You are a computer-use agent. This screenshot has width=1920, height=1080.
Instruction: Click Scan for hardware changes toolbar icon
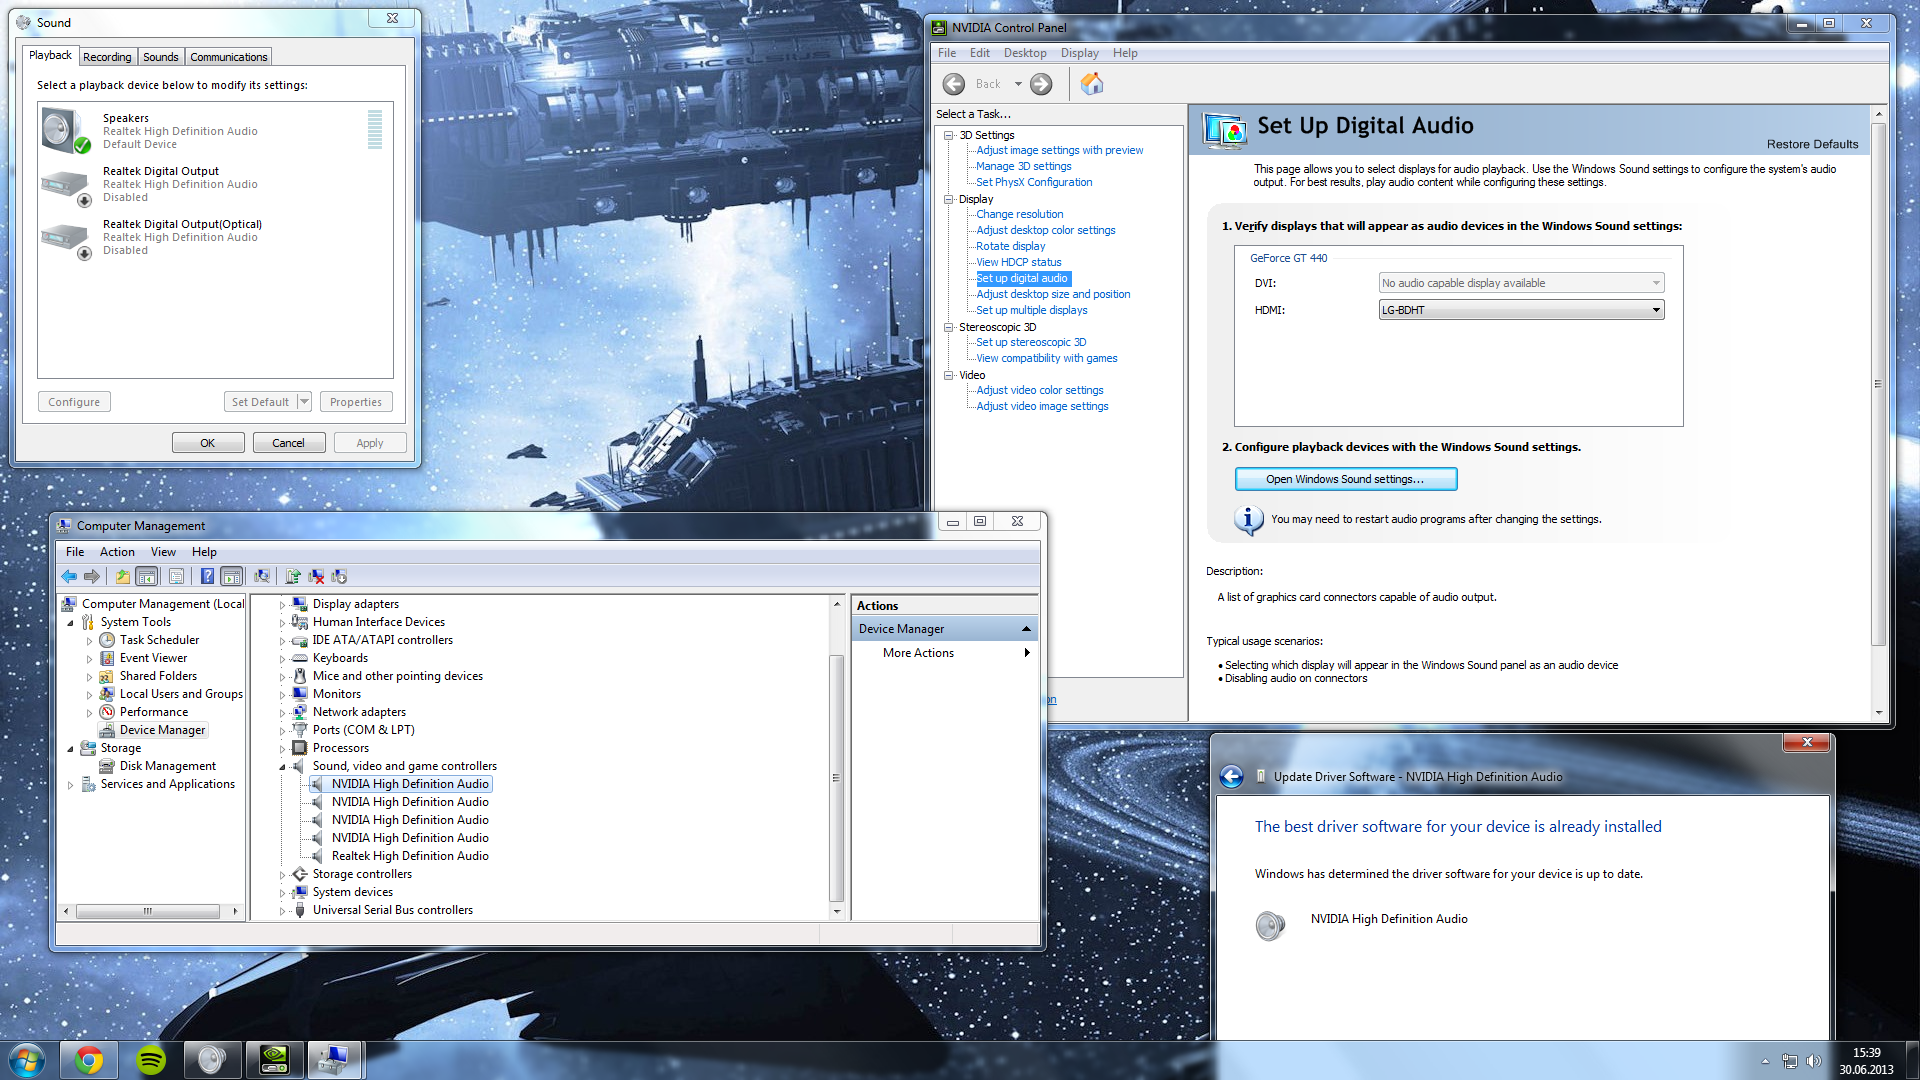[x=262, y=576]
